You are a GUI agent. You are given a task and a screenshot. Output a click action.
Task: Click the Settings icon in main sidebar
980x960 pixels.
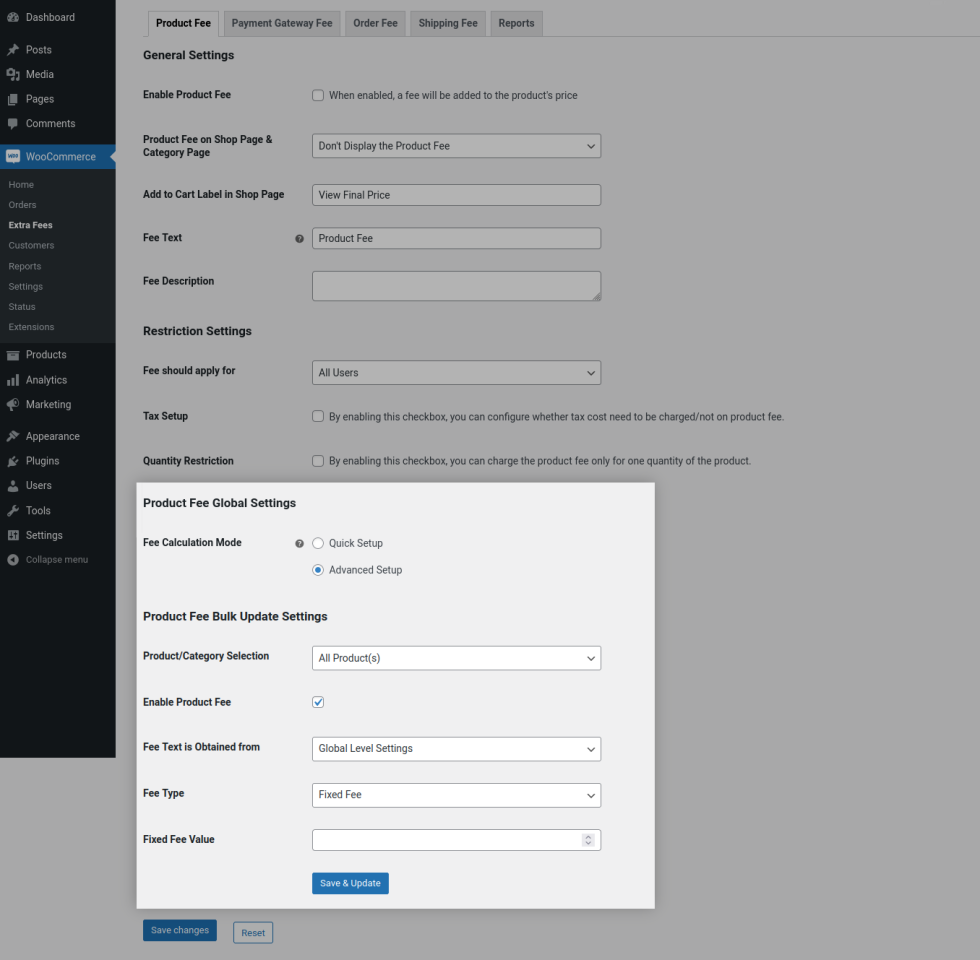(12, 535)
